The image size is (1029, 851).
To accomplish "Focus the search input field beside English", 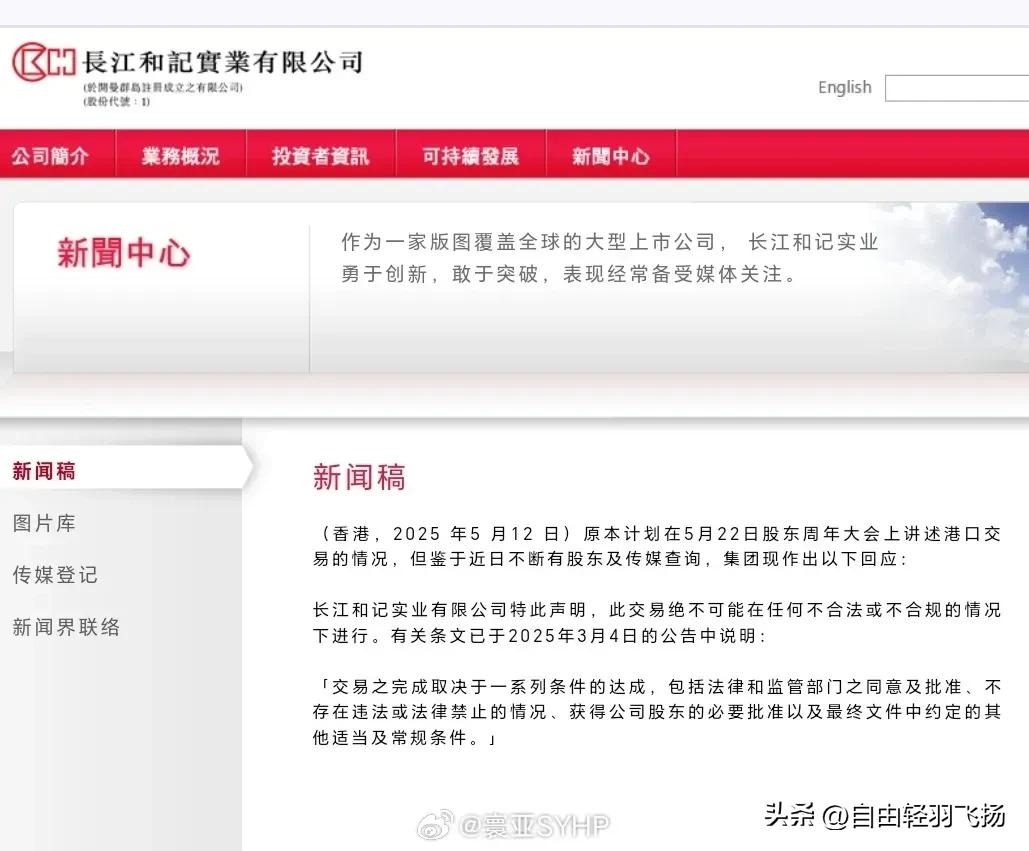I will 957,88.
